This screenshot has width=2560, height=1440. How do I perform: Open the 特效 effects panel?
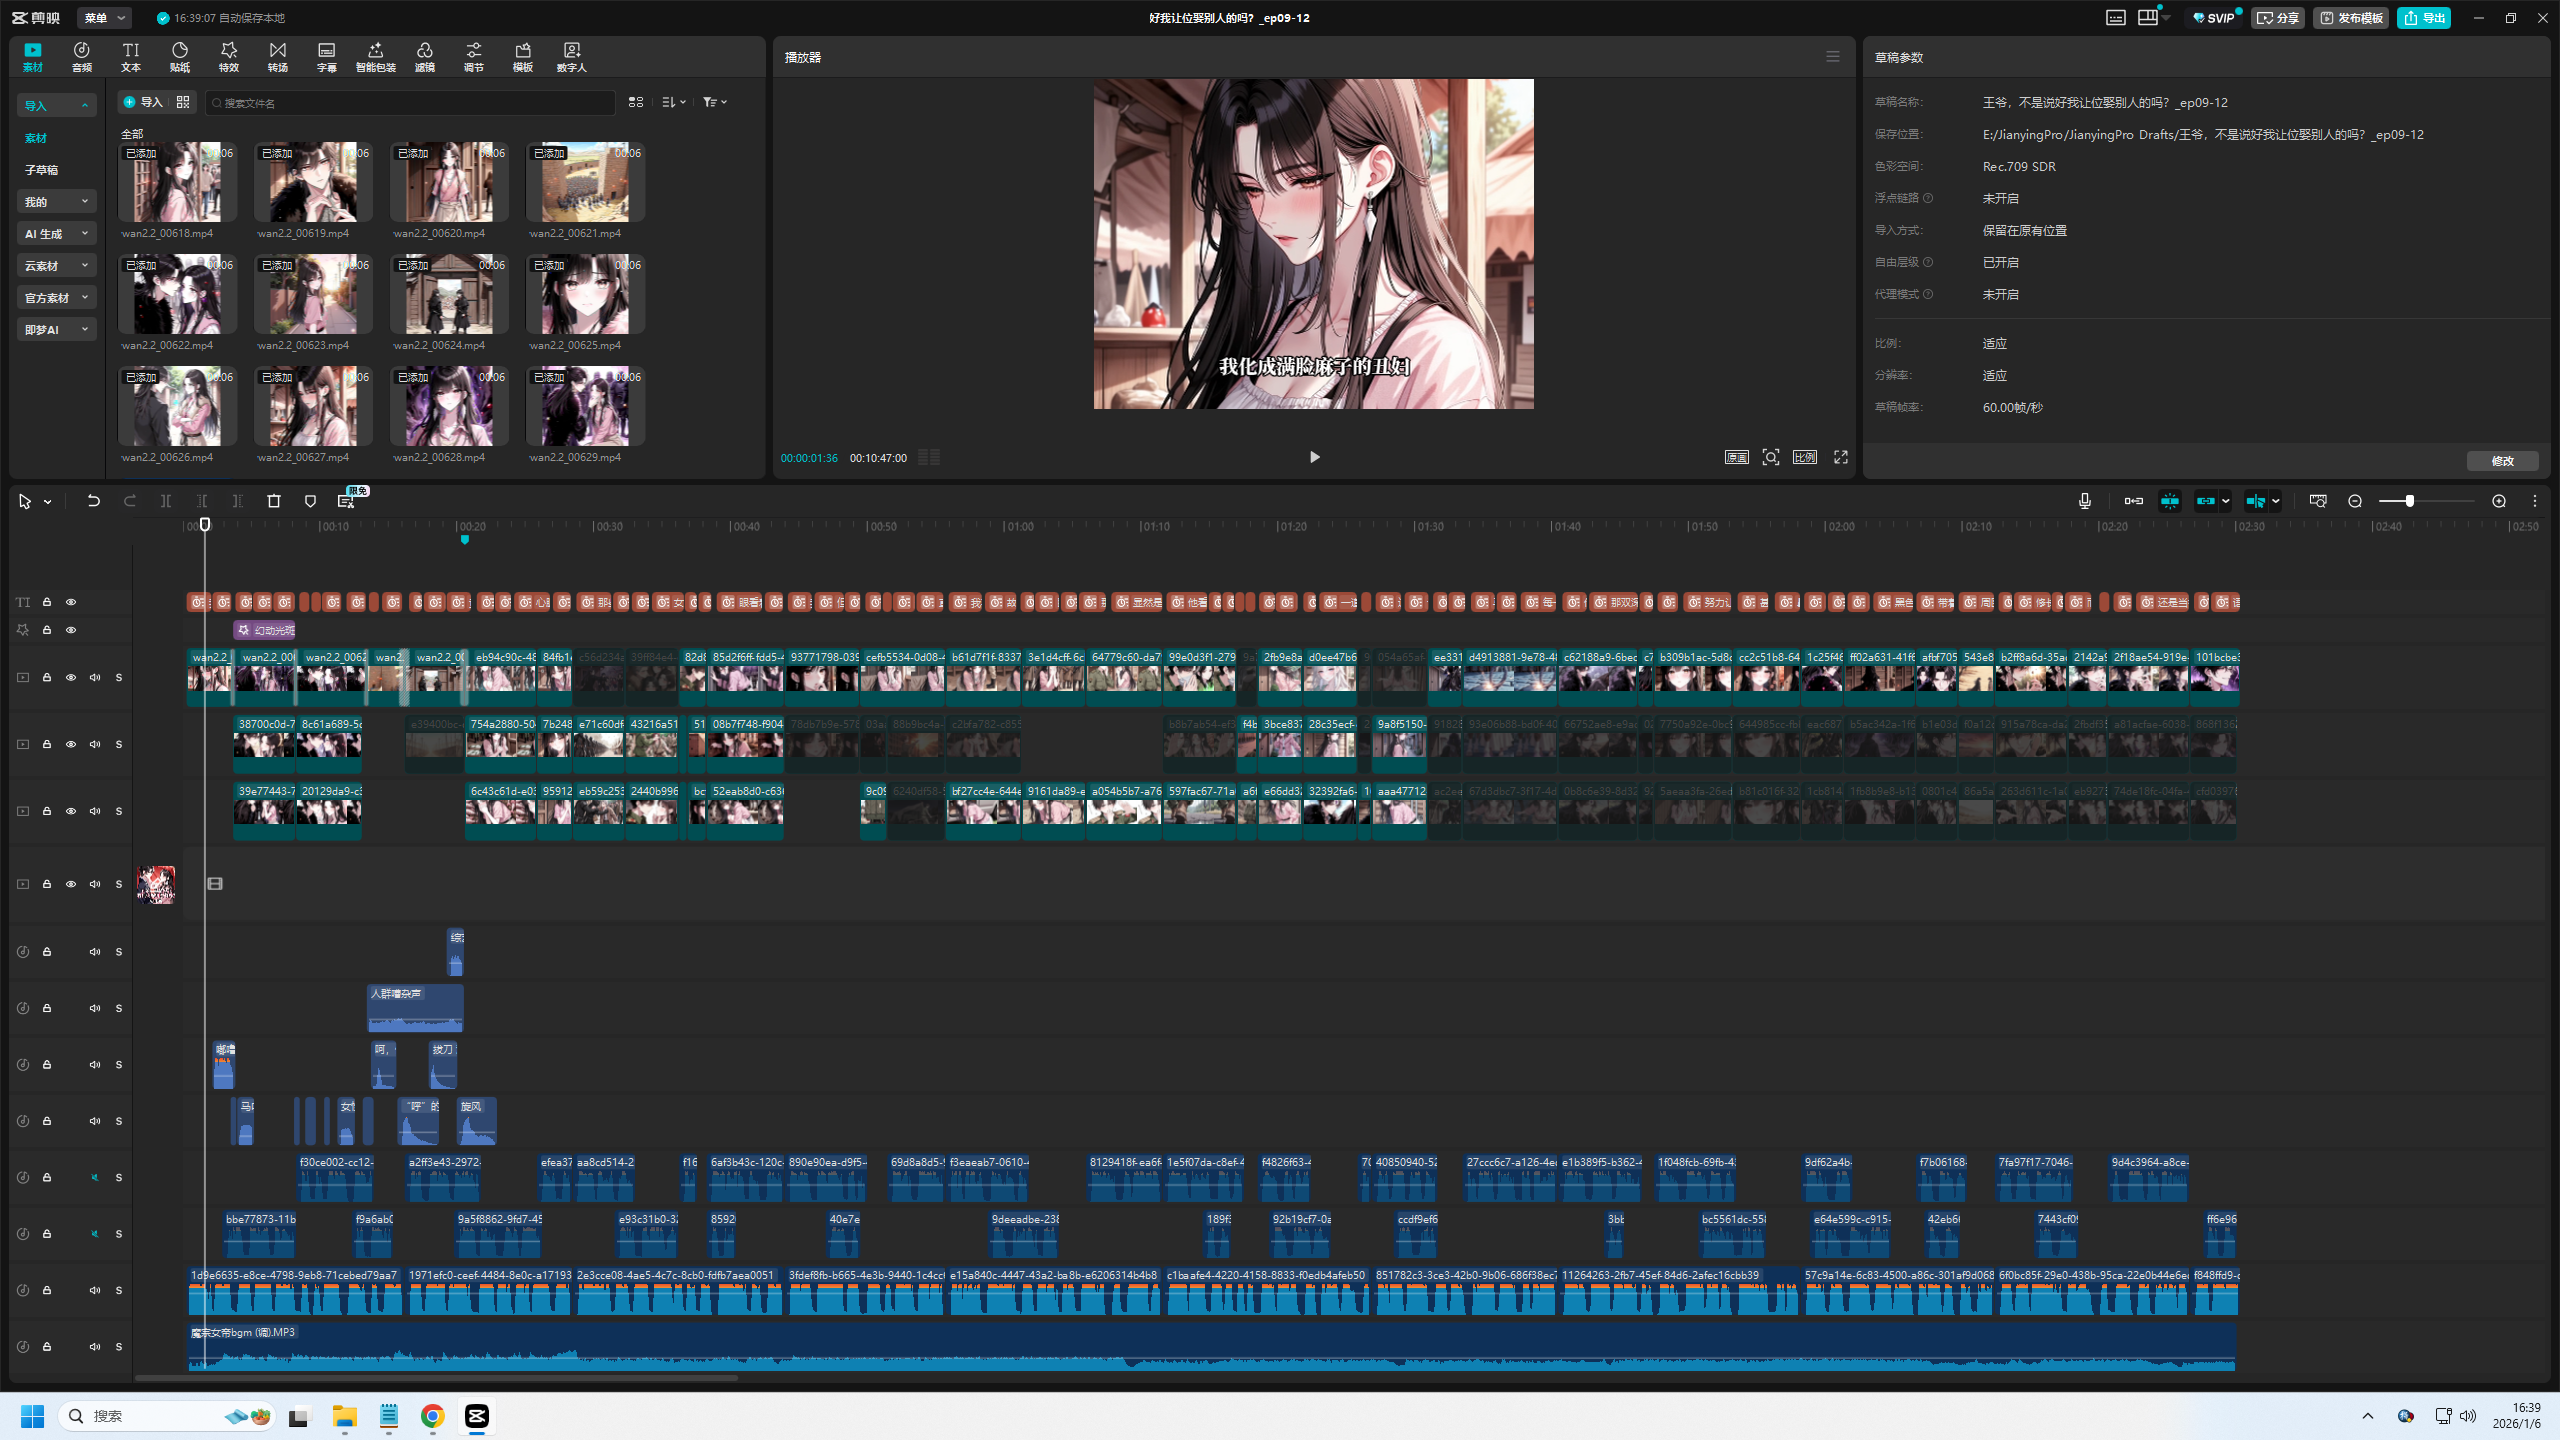coord(229,57)
